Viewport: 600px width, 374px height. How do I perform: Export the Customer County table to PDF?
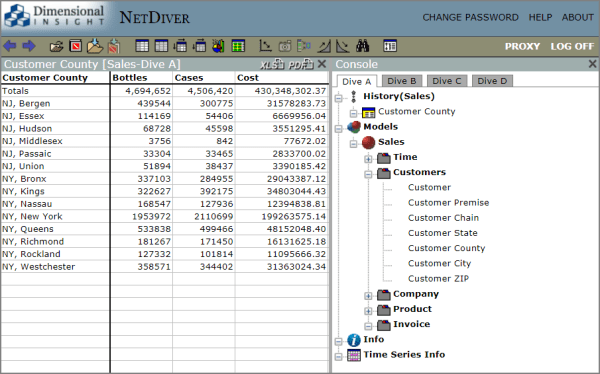click(301, 64)
